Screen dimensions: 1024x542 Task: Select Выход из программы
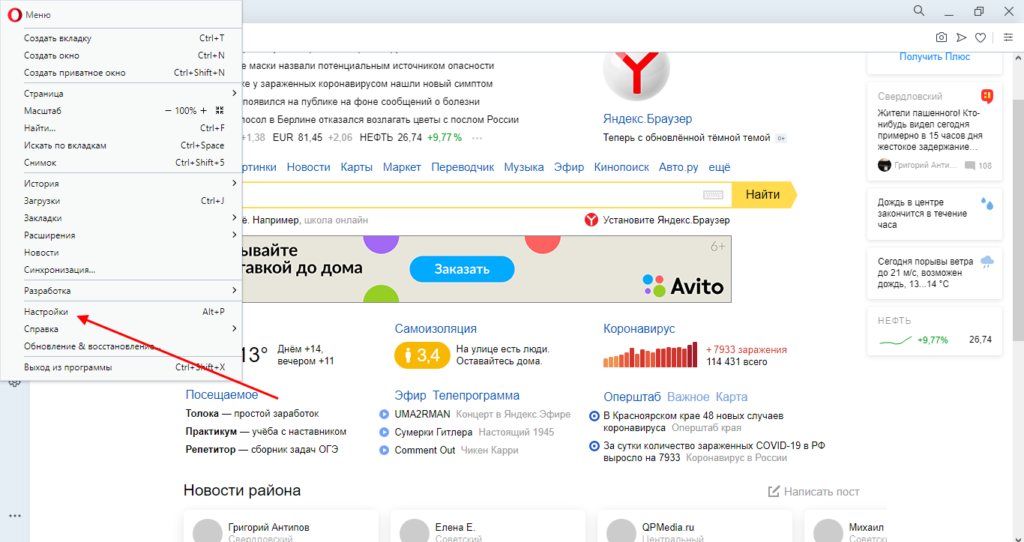click(x=121, y=368)
